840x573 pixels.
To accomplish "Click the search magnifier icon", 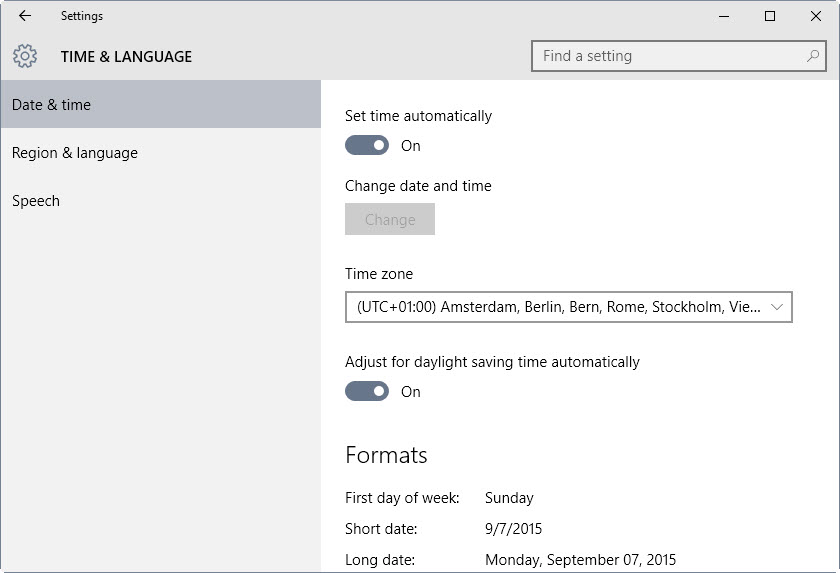I will tap(813, 56).
